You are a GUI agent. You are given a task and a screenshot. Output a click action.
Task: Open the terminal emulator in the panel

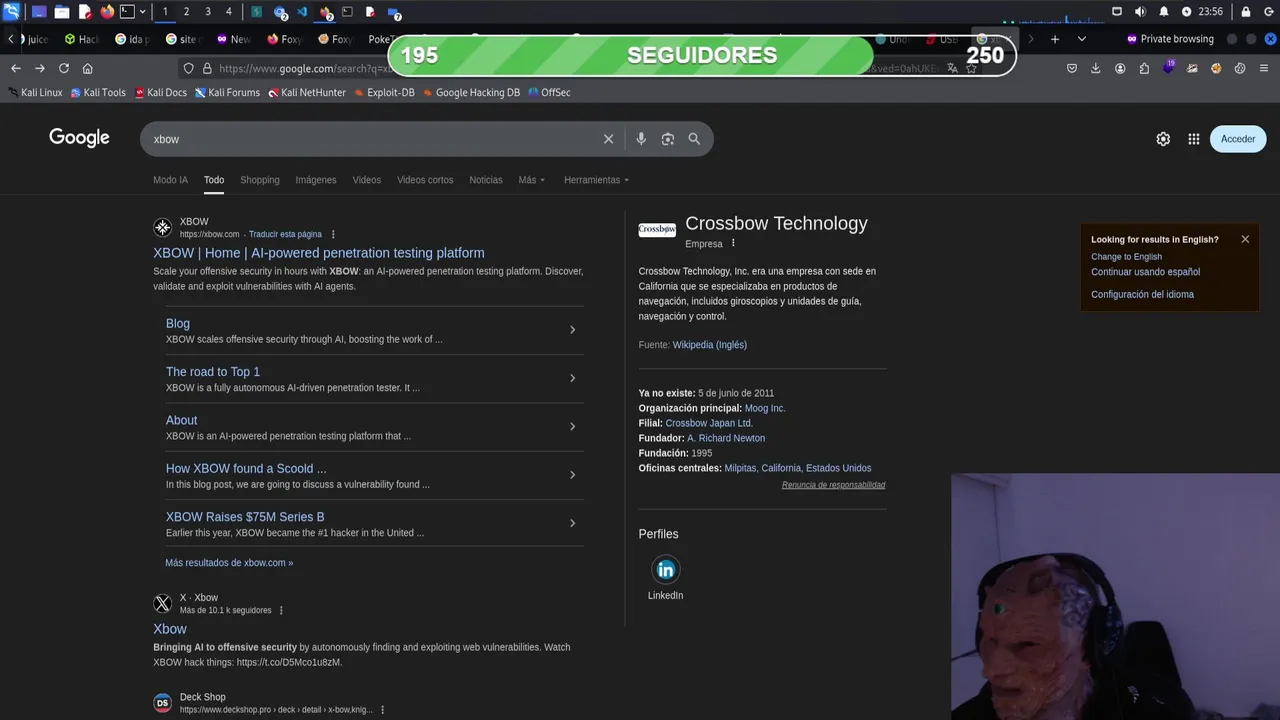[127, 12]
